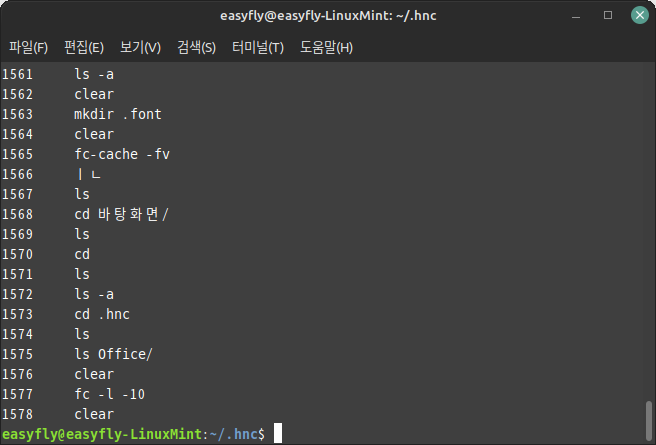
Task: Click the 'fc -l -10' command text
Action: 110,394
